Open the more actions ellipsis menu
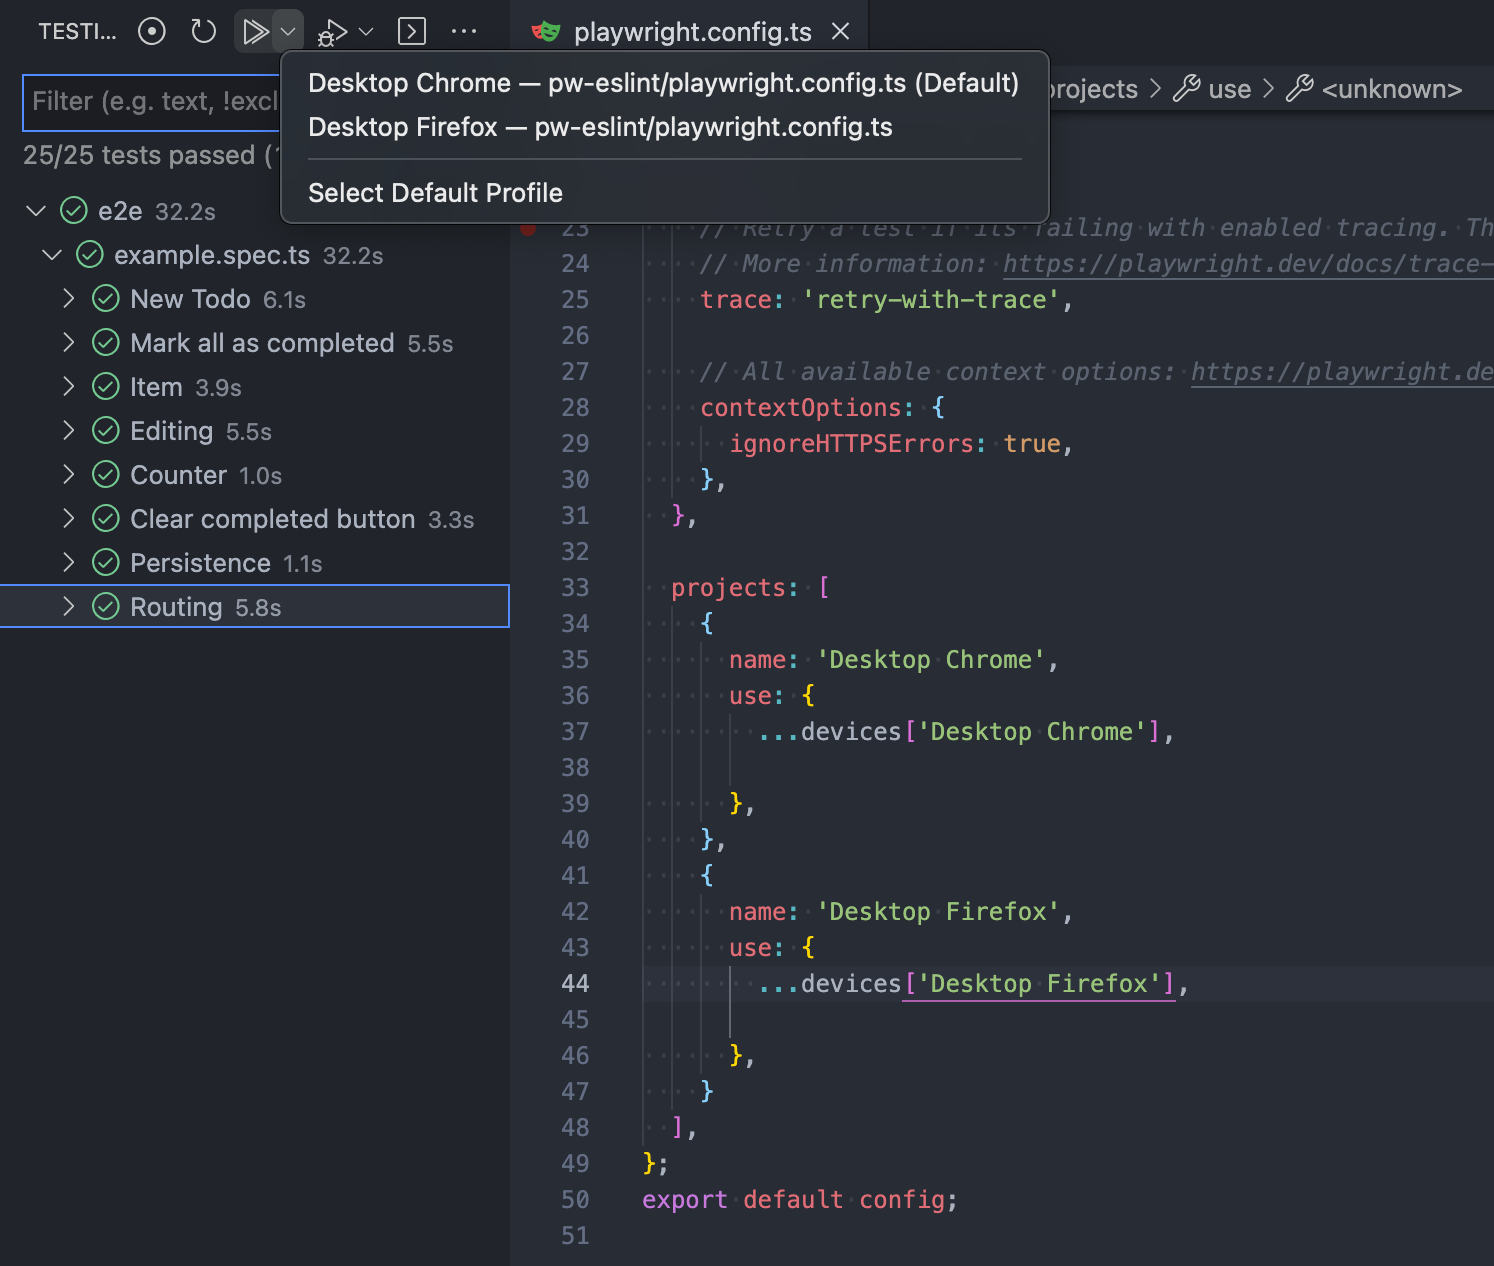The width and height of the screenshot is (1494, 1266). point(464,32)
